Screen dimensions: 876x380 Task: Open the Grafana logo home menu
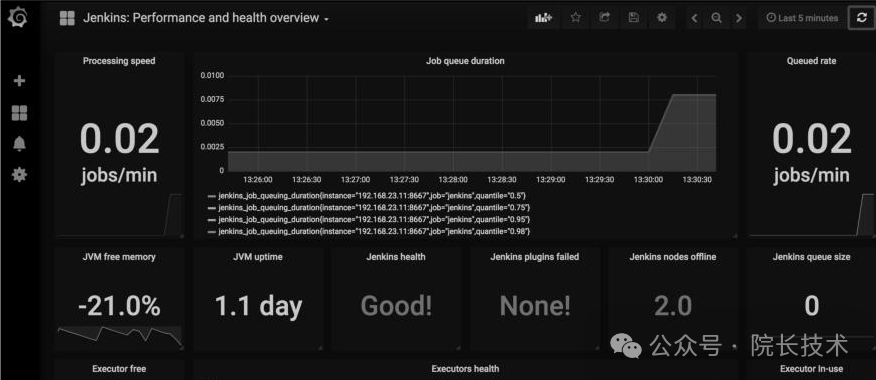[19, 18]
